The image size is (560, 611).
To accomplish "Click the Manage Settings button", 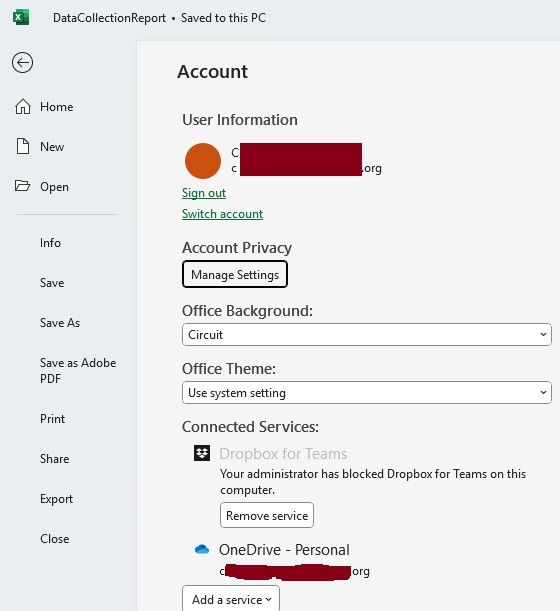I will pos(235,275).
